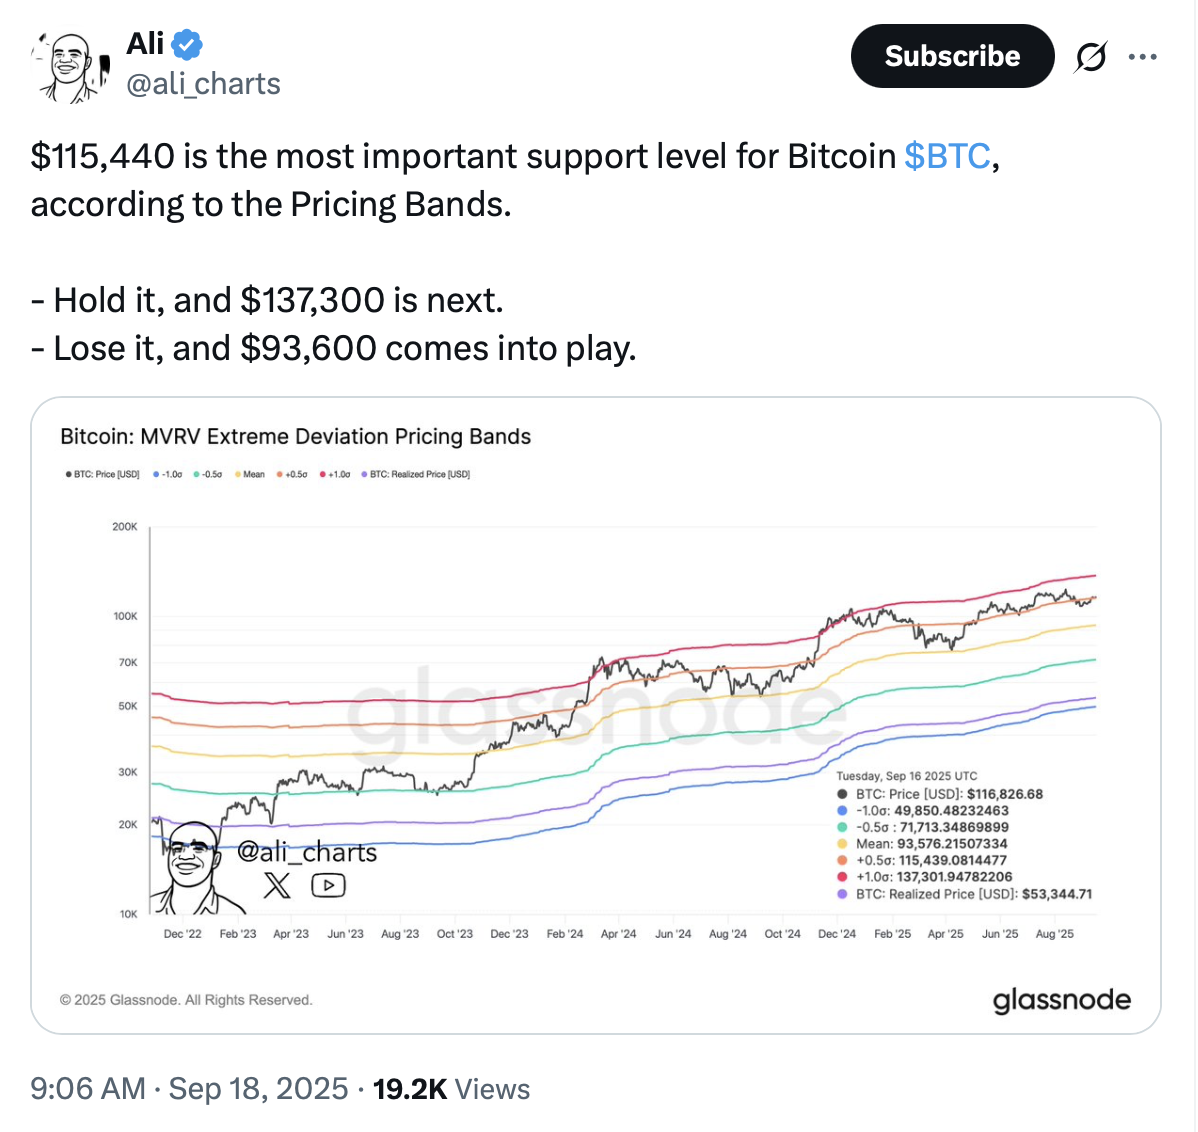Toggle the BTC: Price [USD] legend item
The width and height of the screenshot is (1198, 1132).
[x=102, y=474]
